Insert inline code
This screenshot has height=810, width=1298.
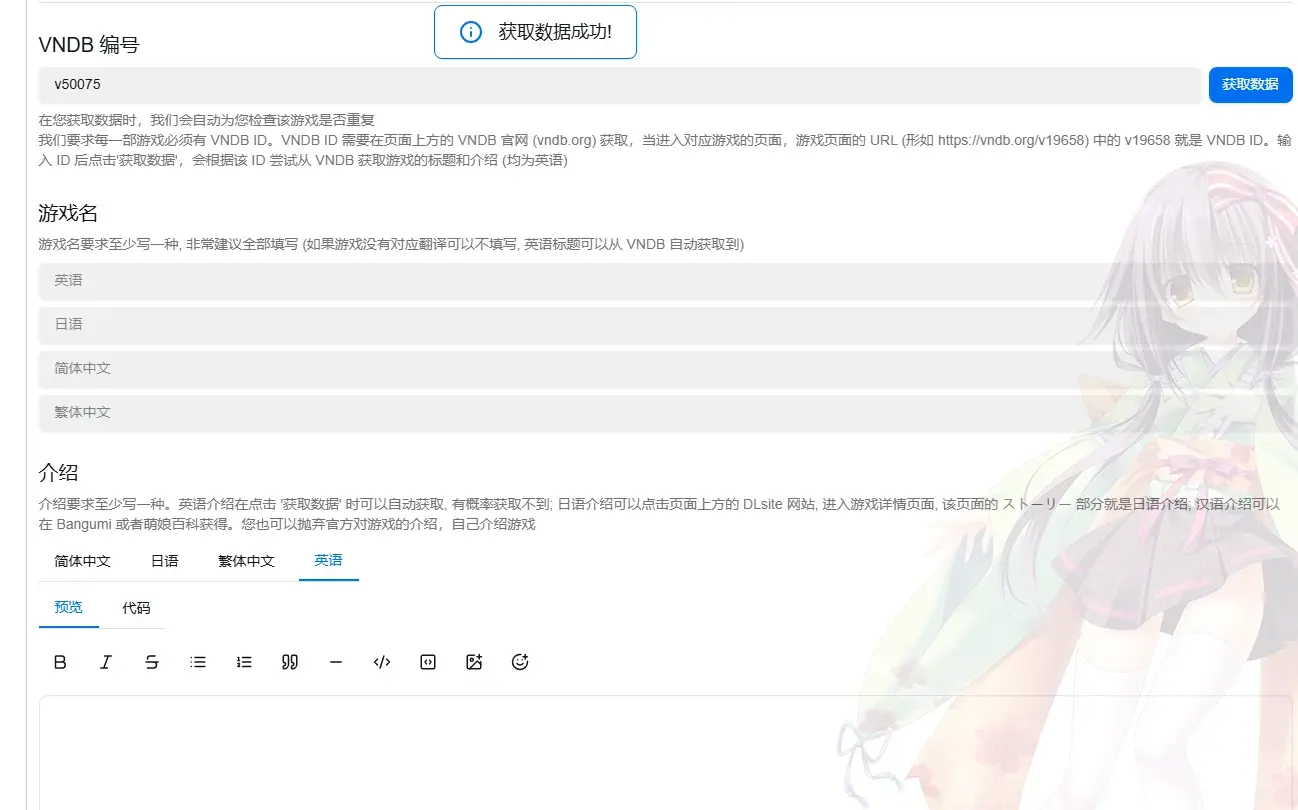click(382, 662)
